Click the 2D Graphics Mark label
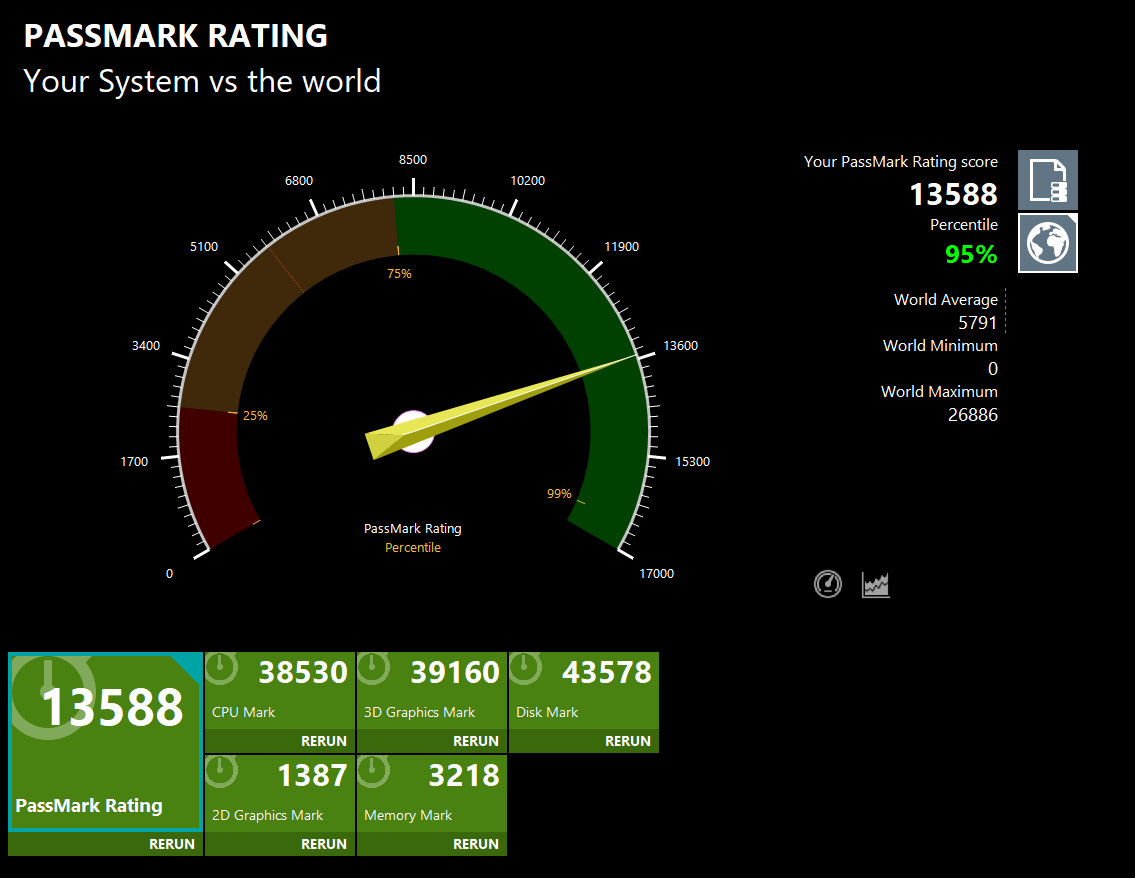The image size is (1135, 878). point(267,815)
